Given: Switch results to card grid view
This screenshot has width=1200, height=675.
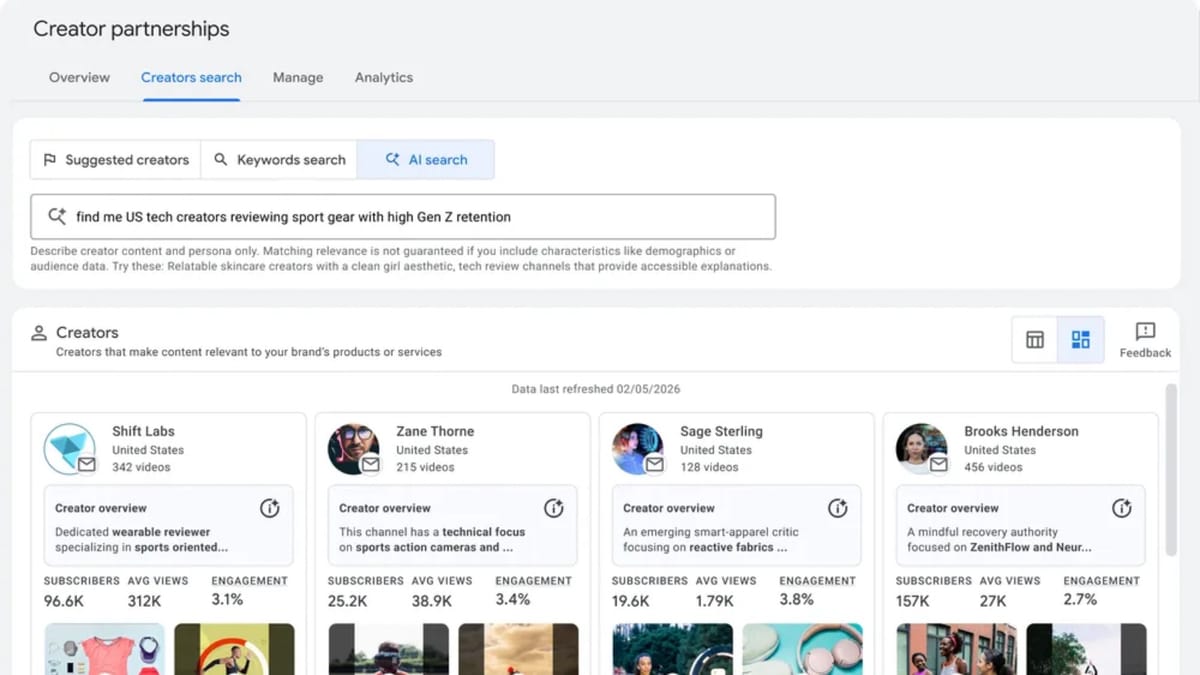Looking at the screenshot, I should coord(1081,339).
